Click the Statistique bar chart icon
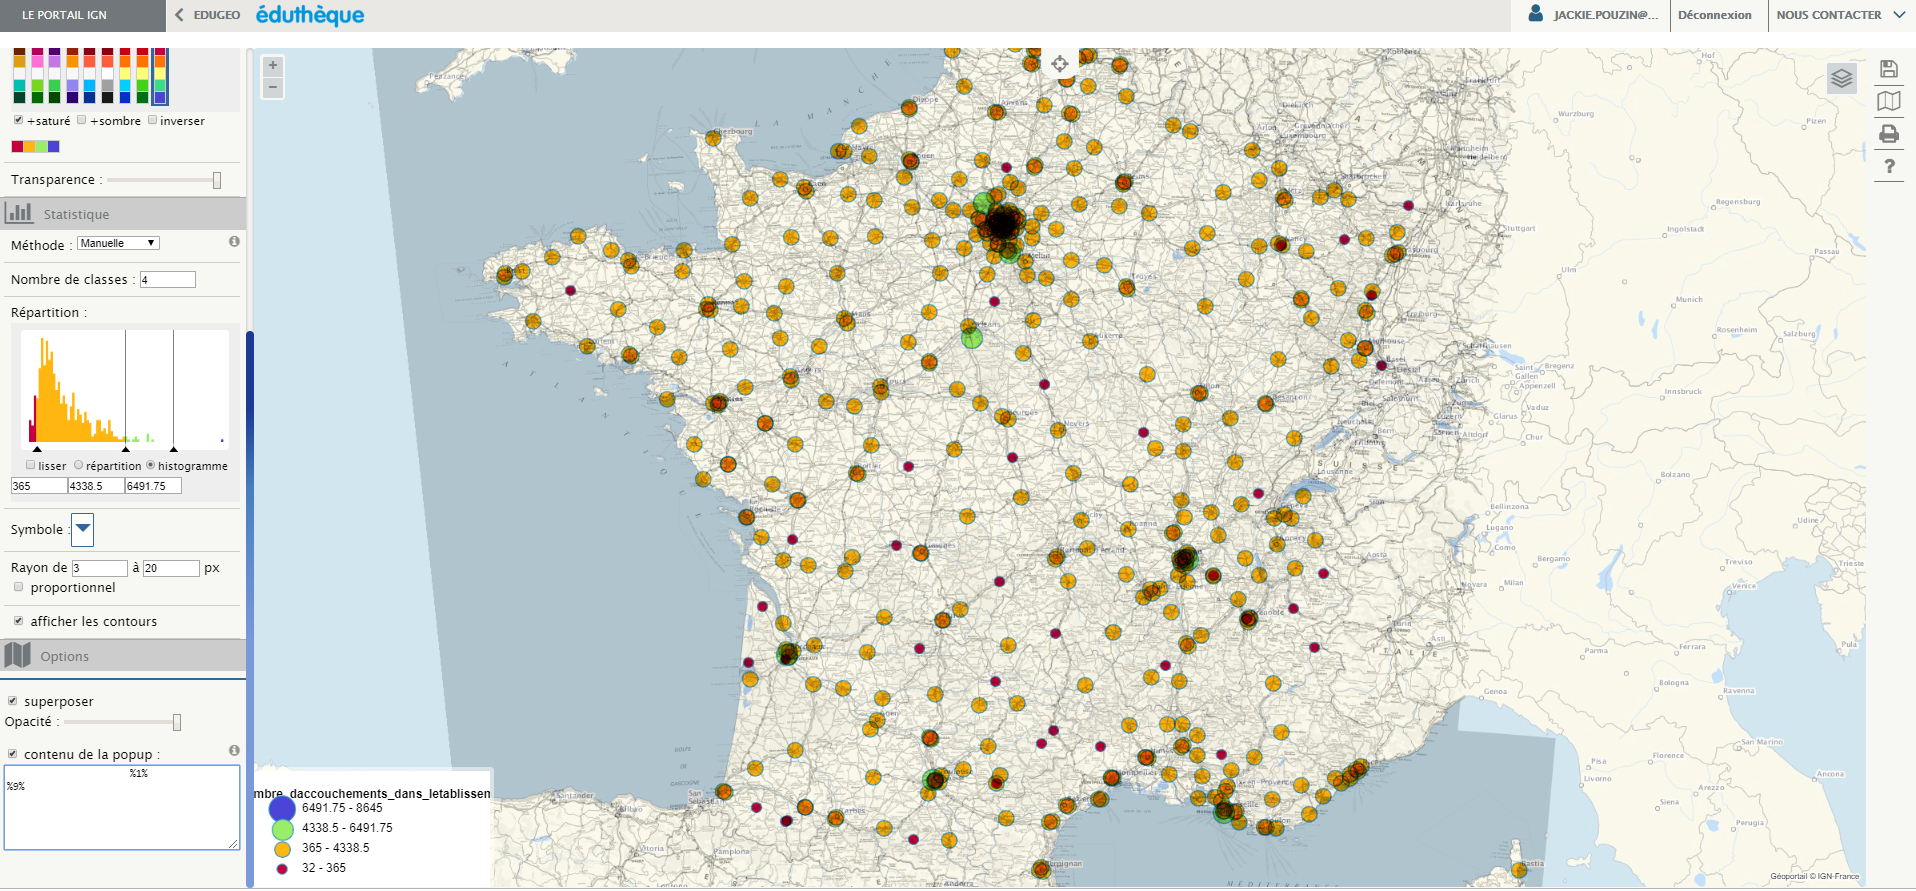 (x=19, y=213)
